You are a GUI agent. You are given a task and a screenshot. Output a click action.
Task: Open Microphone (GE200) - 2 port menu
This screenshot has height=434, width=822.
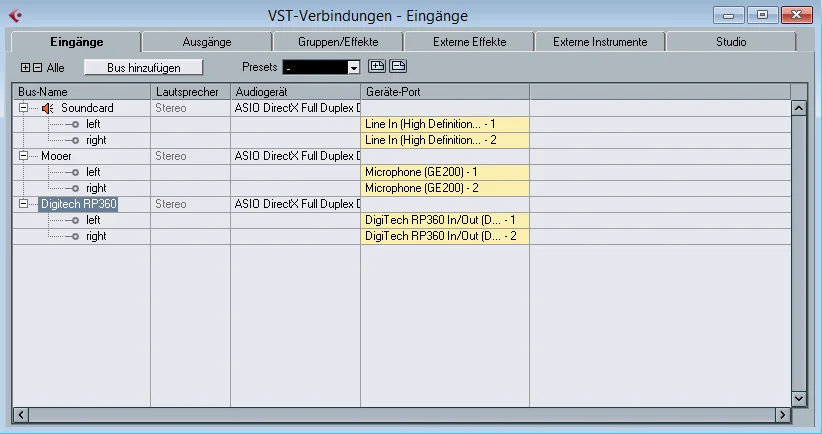[x=445, y=188]
